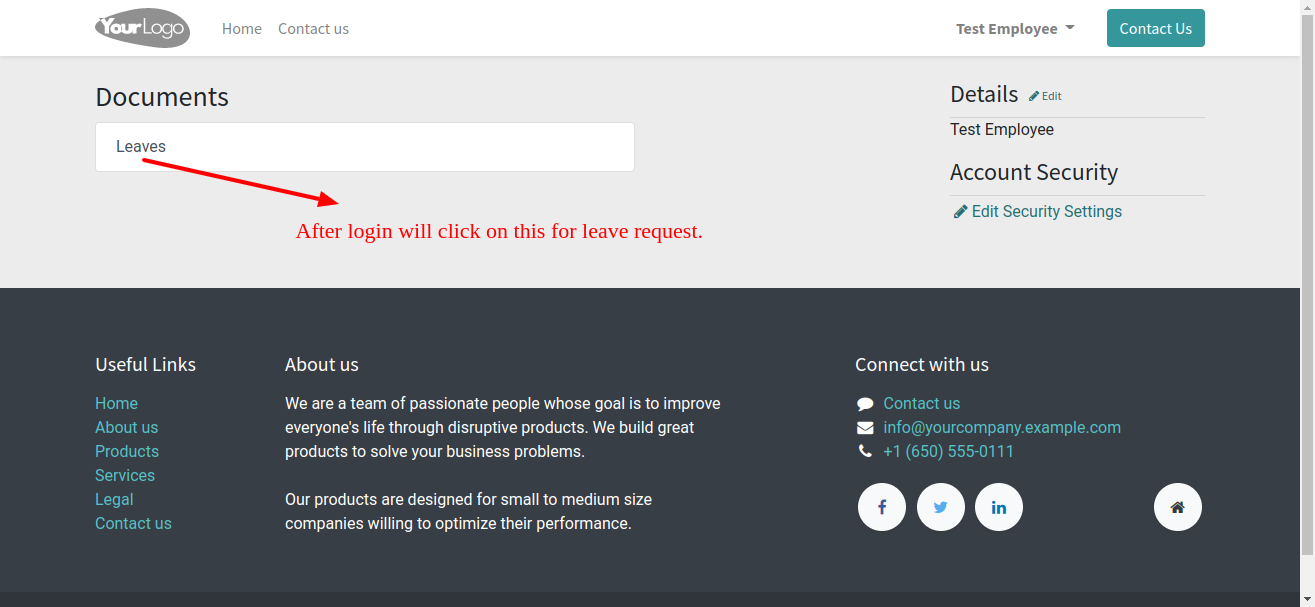1315x607 pixels.
Task: Open the LinkedIn social icon
Action: 999,507
